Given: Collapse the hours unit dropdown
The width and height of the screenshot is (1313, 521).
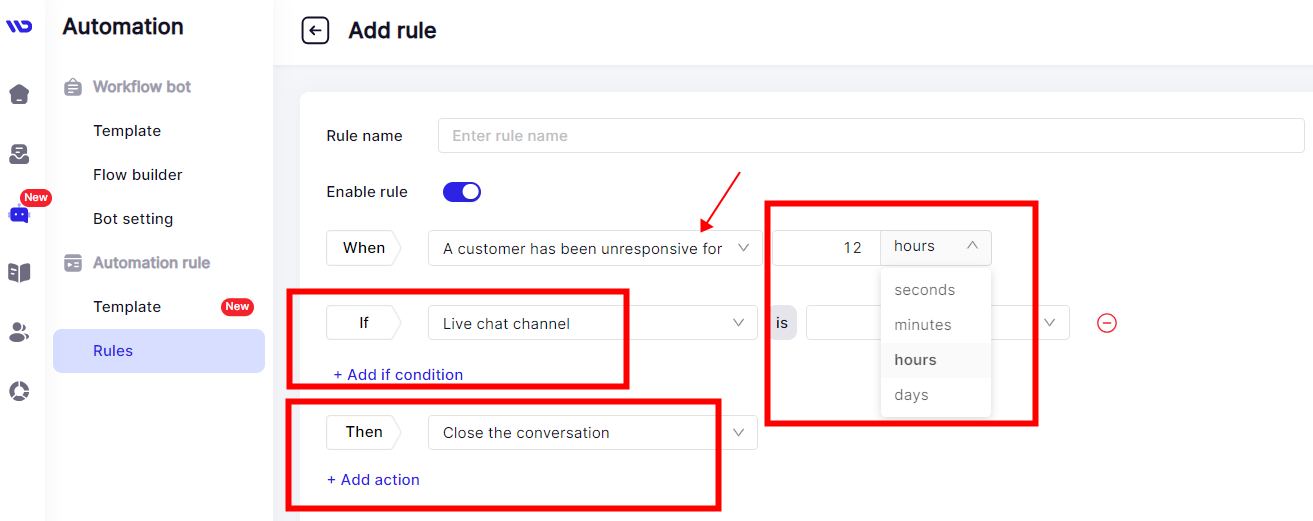Looking at the screenshot, I should [x=936, y=246].
